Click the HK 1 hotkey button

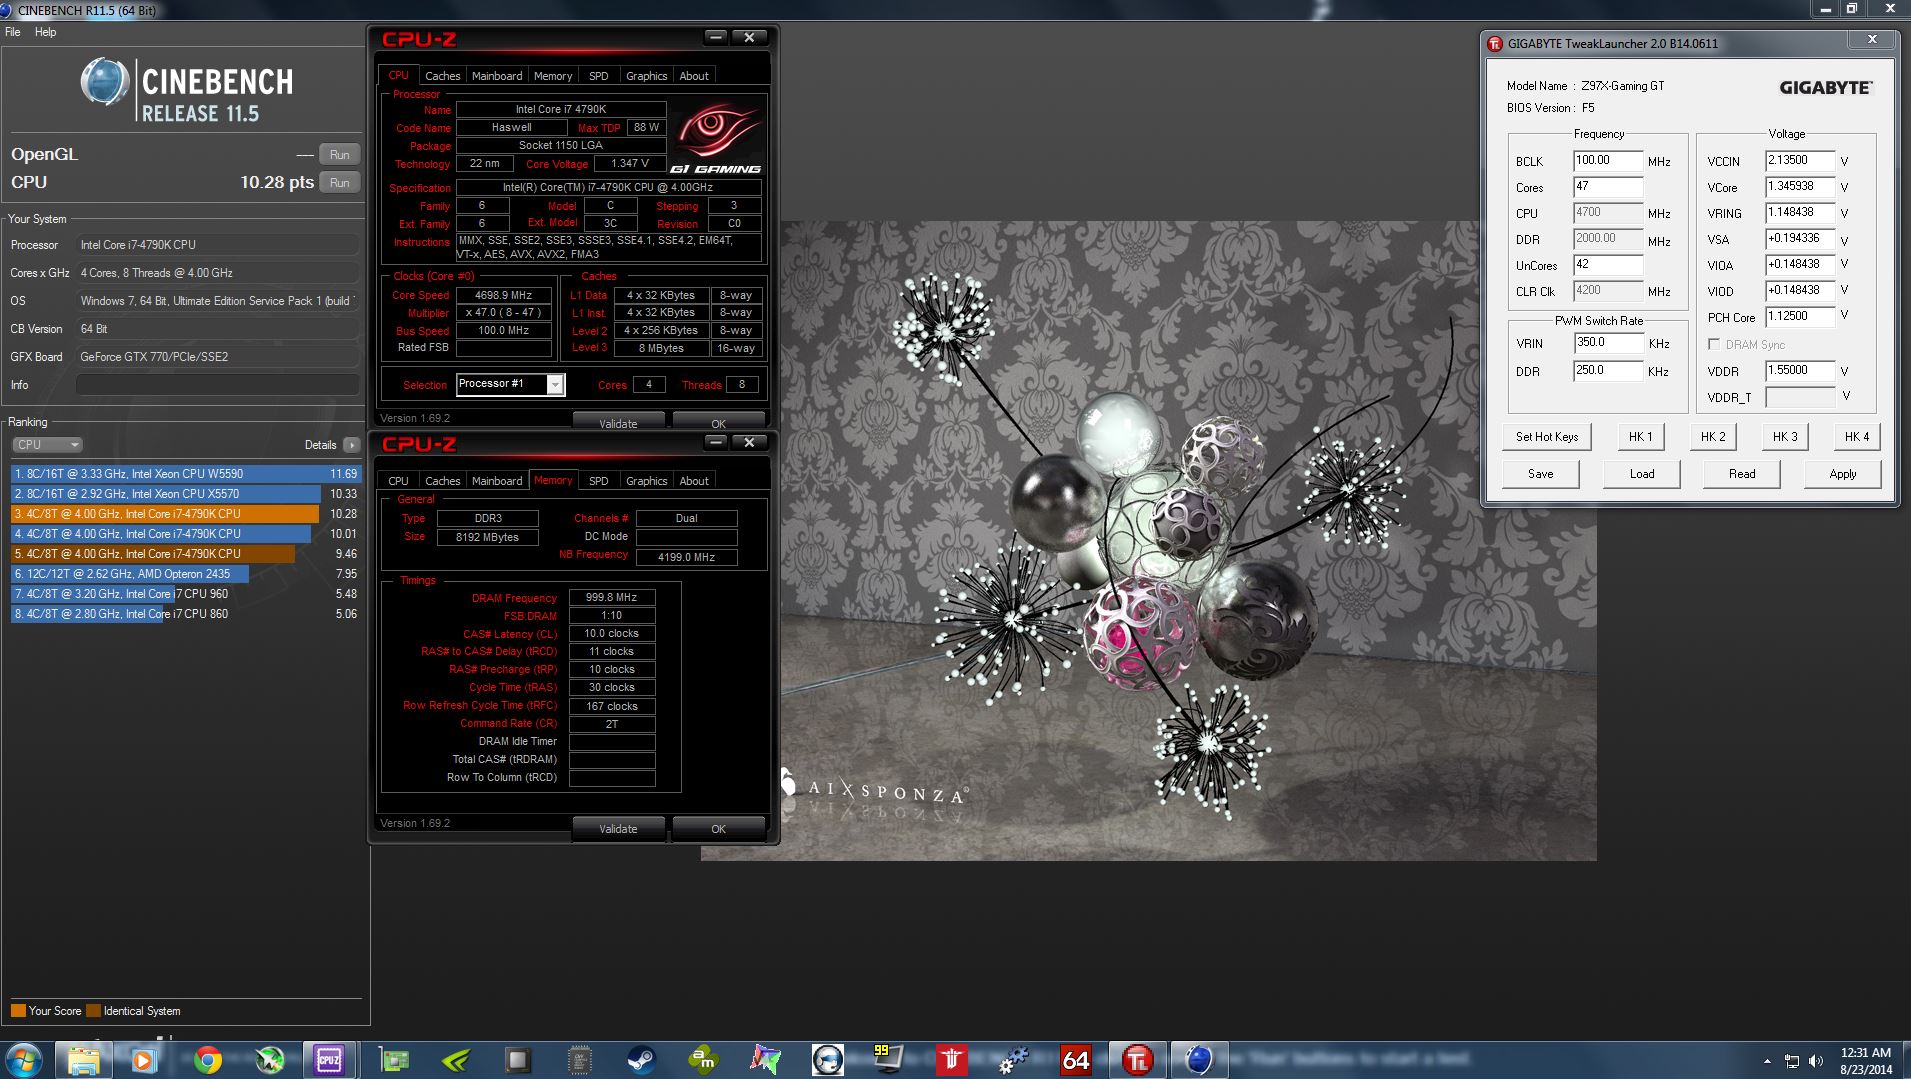(x=1641, y=437)
